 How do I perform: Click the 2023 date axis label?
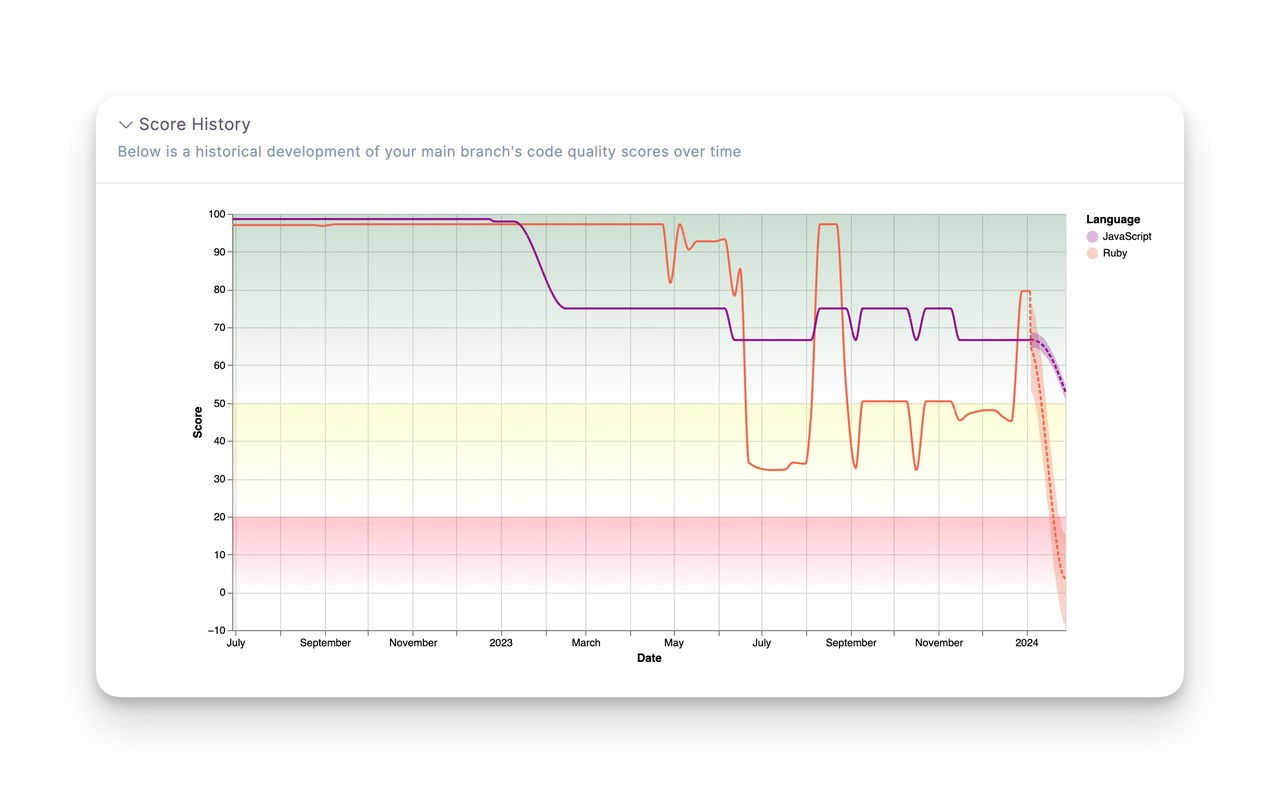501,643
